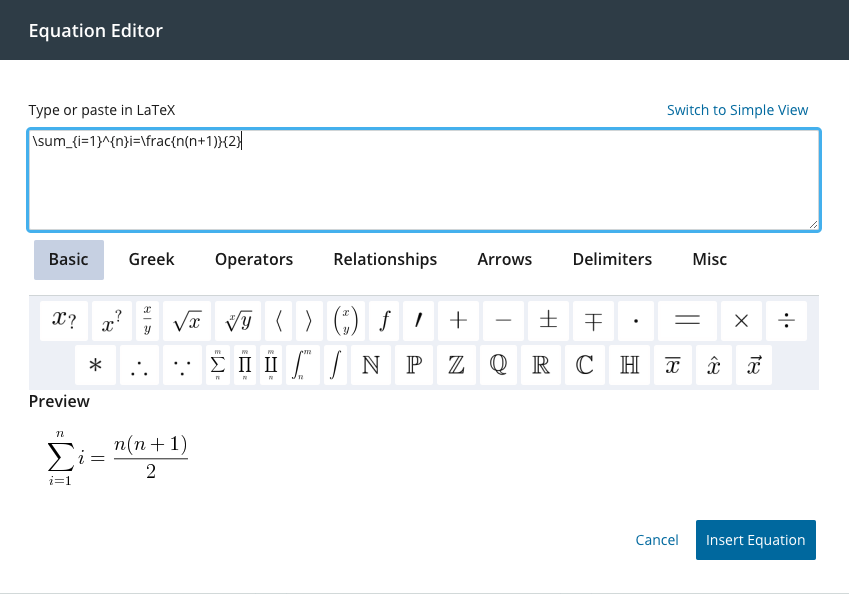This screenshot has width=849, height=594.
Task: Insert the real numbers ℝ symbol
Action: pos(540,366)
